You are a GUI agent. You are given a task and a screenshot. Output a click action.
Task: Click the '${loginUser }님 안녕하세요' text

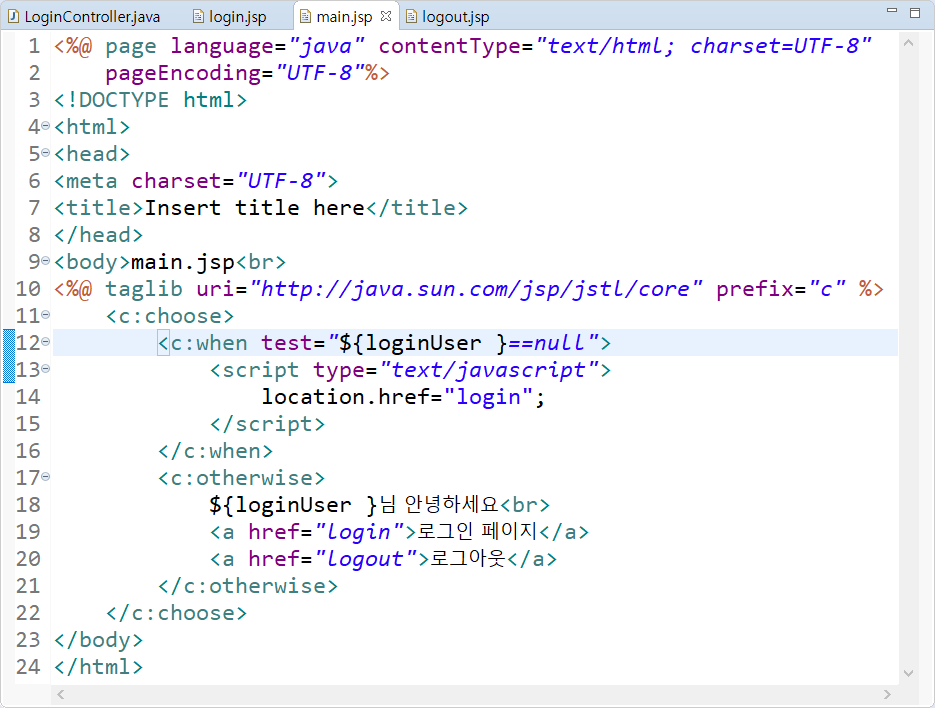tap(354, 505)
